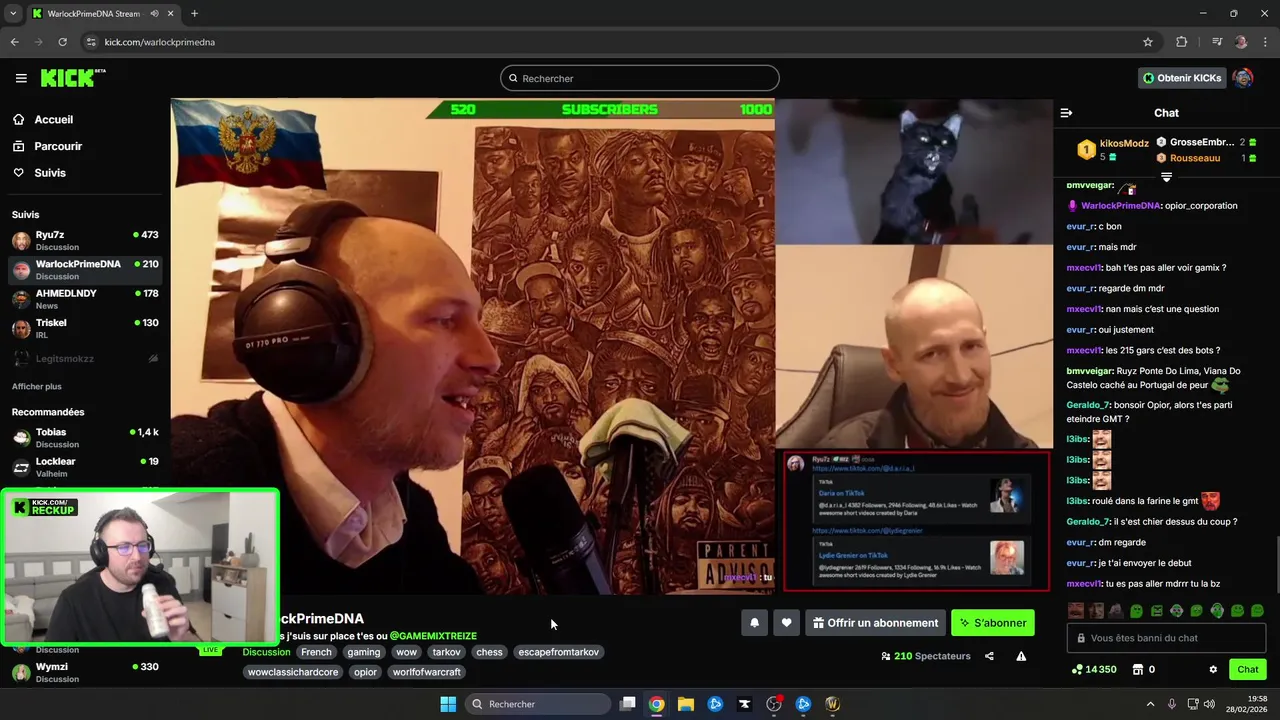Image resolution: width=1280 pixels, height=720 pixels.
Task: Click the Rechercher search field on Kick
Action: [640, 78]
